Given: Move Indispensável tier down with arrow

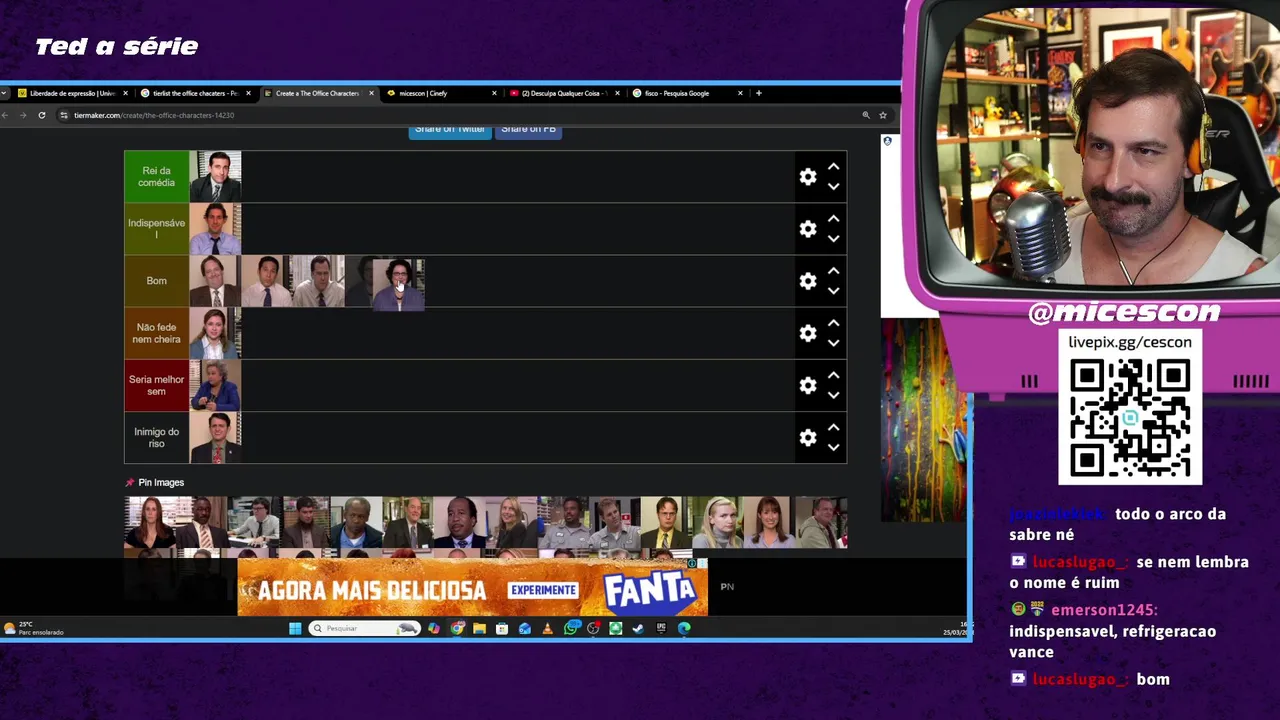Looking at the screenshot, I should click(833, 239).
